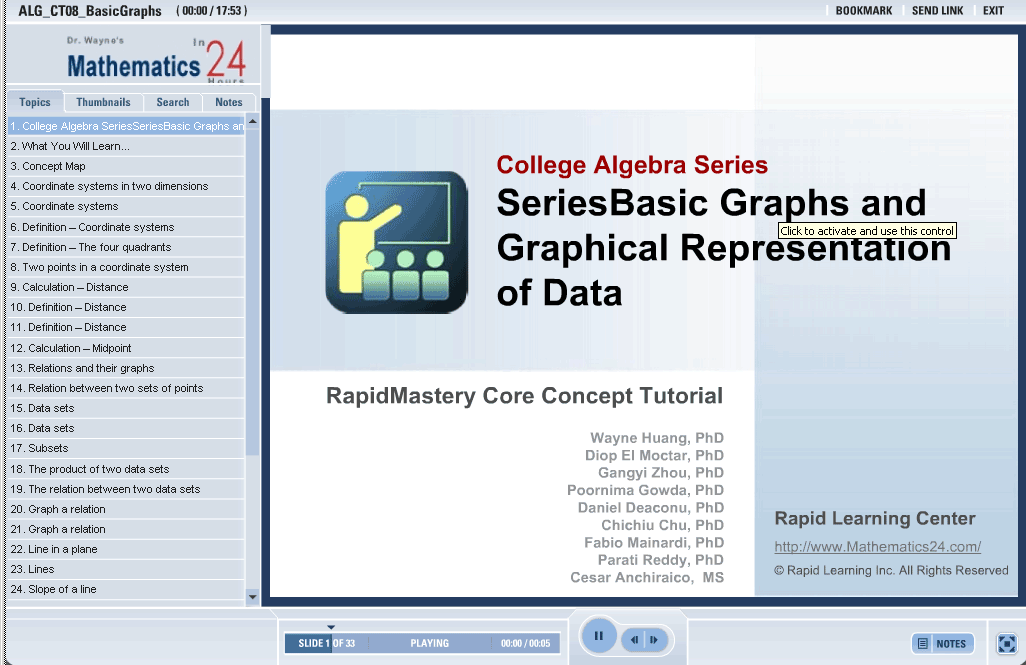Screen dimensions: 1026x665
Task: Exit the tutorial player
Action: coord(993,11)
